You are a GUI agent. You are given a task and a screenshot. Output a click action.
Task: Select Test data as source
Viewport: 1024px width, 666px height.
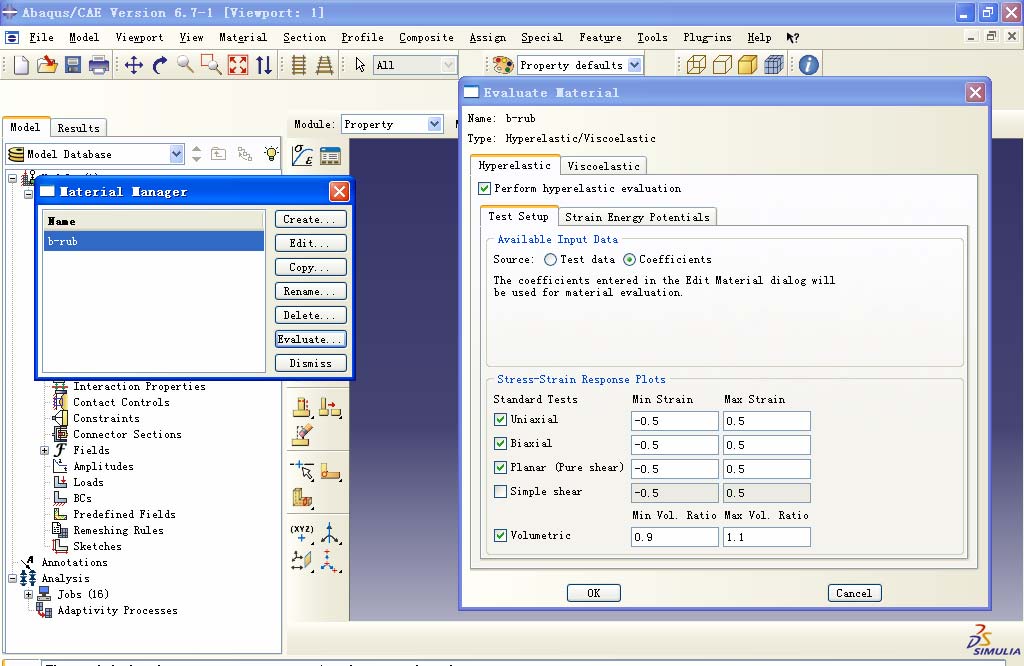(x=551, y=259)
